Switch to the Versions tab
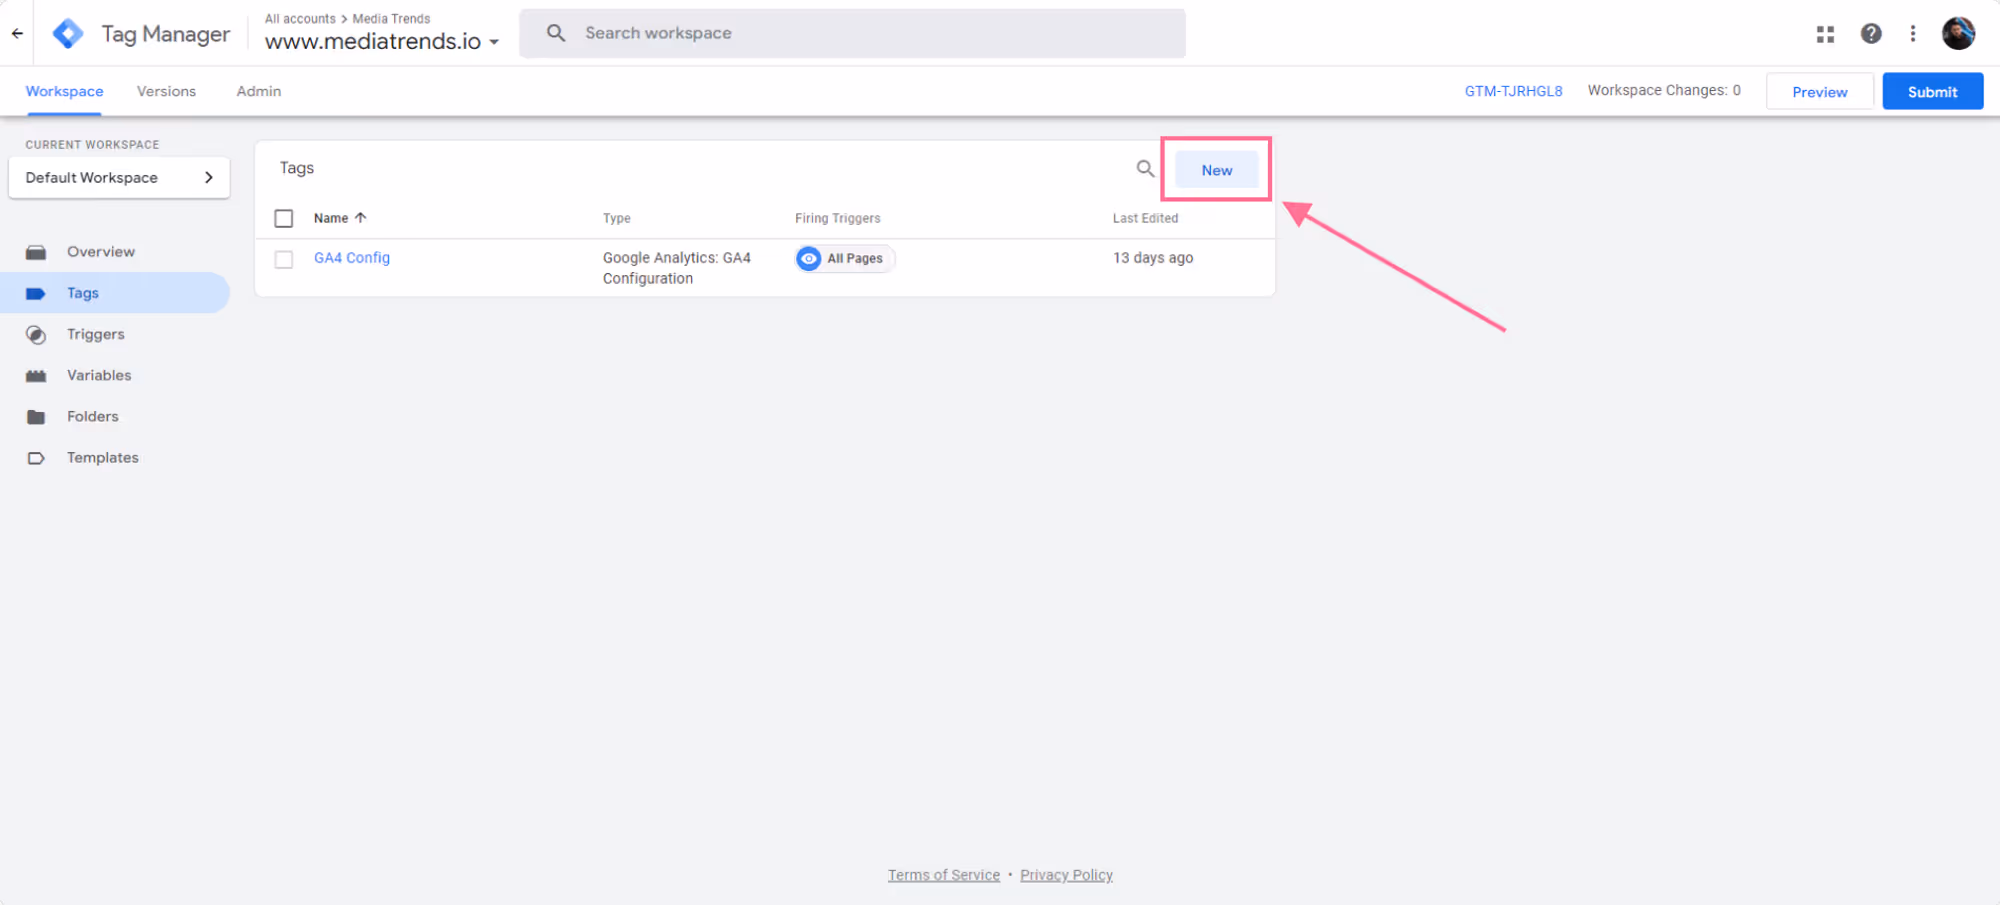This screenshot has height=905, width=2000. [x=166, y=91]
